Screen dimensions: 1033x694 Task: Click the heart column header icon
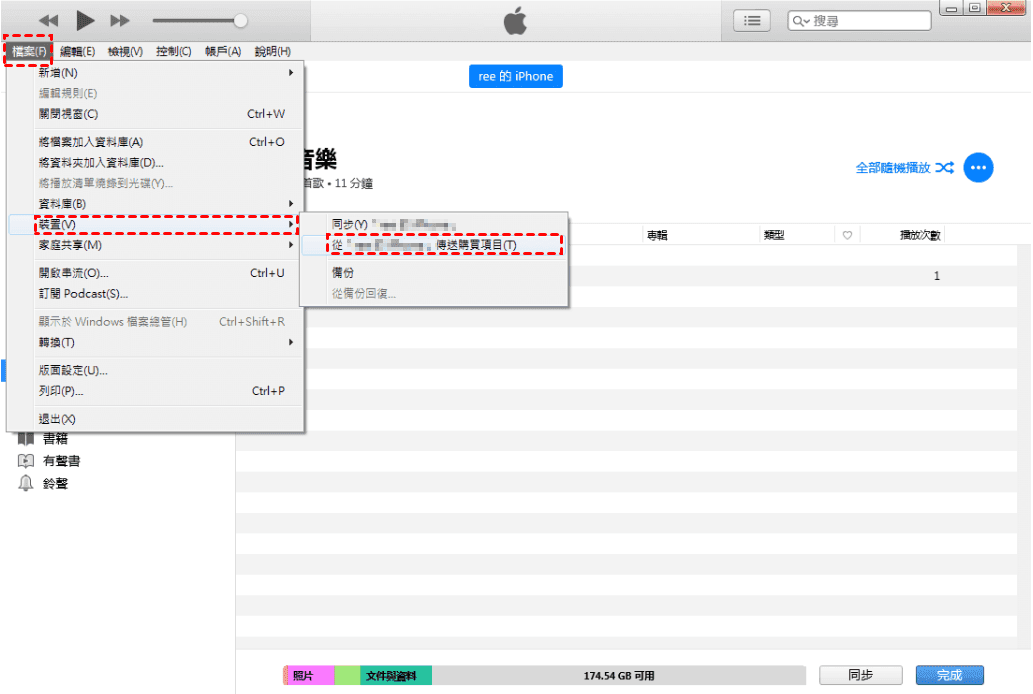click(x=846, y=235)
